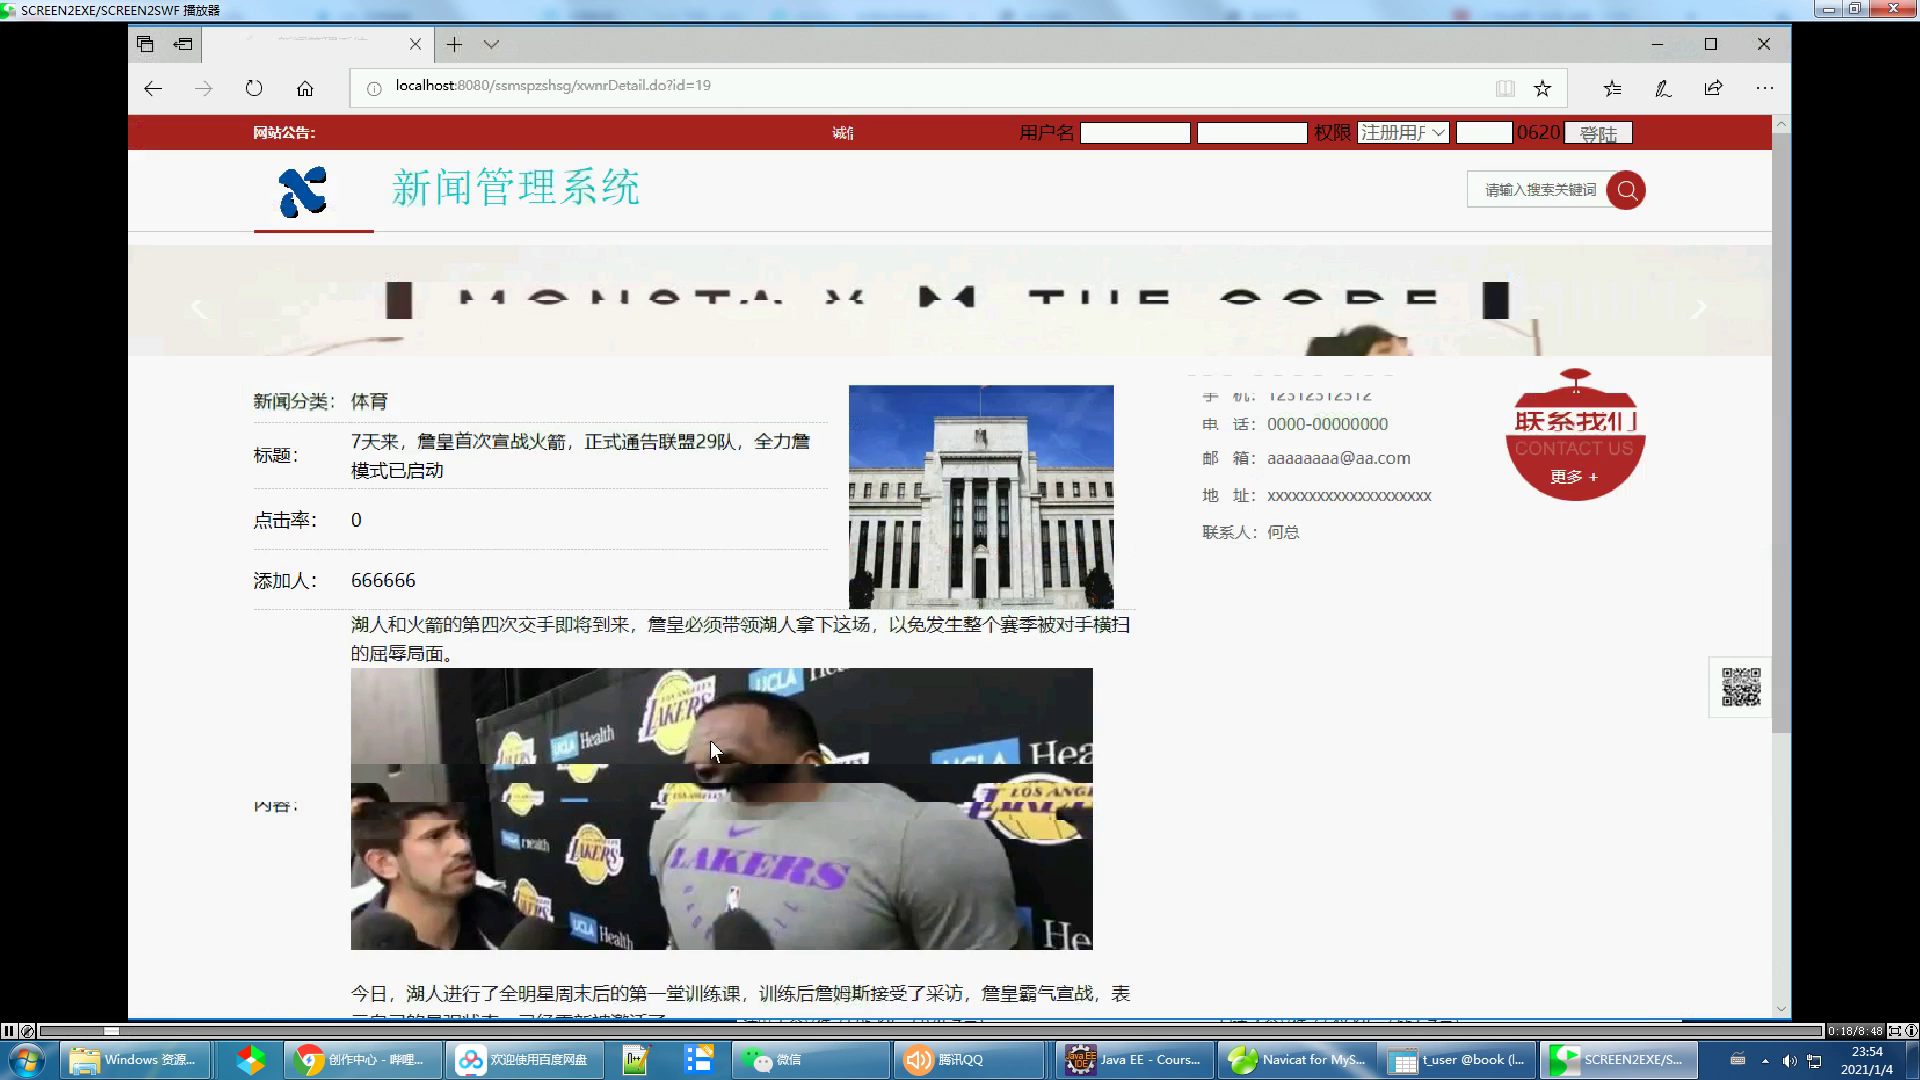Image resolution: width=1920 pixels, height=1080 pixels.
Task: Open Java EE IDE taskbar item
Action: (1134, 1060)
